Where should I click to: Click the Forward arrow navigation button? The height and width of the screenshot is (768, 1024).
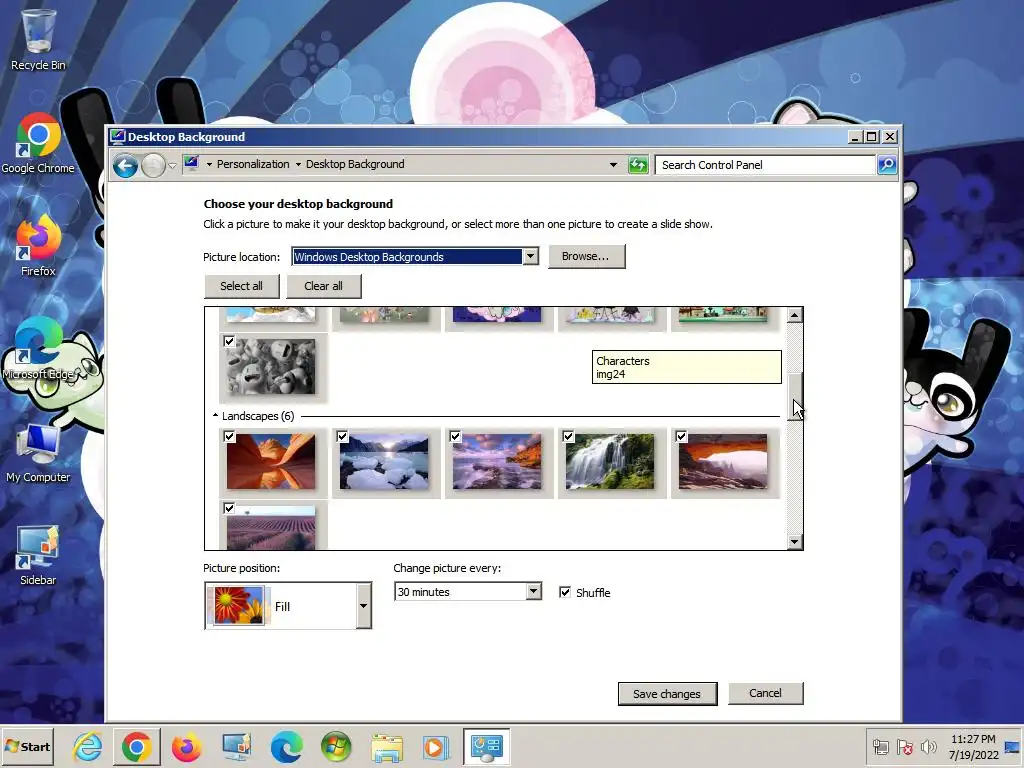[153, 165]
